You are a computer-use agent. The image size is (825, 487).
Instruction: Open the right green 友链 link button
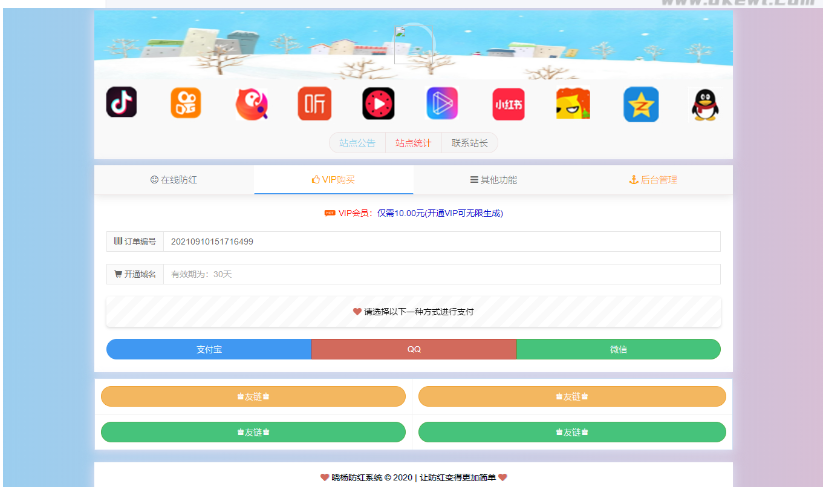572,432
